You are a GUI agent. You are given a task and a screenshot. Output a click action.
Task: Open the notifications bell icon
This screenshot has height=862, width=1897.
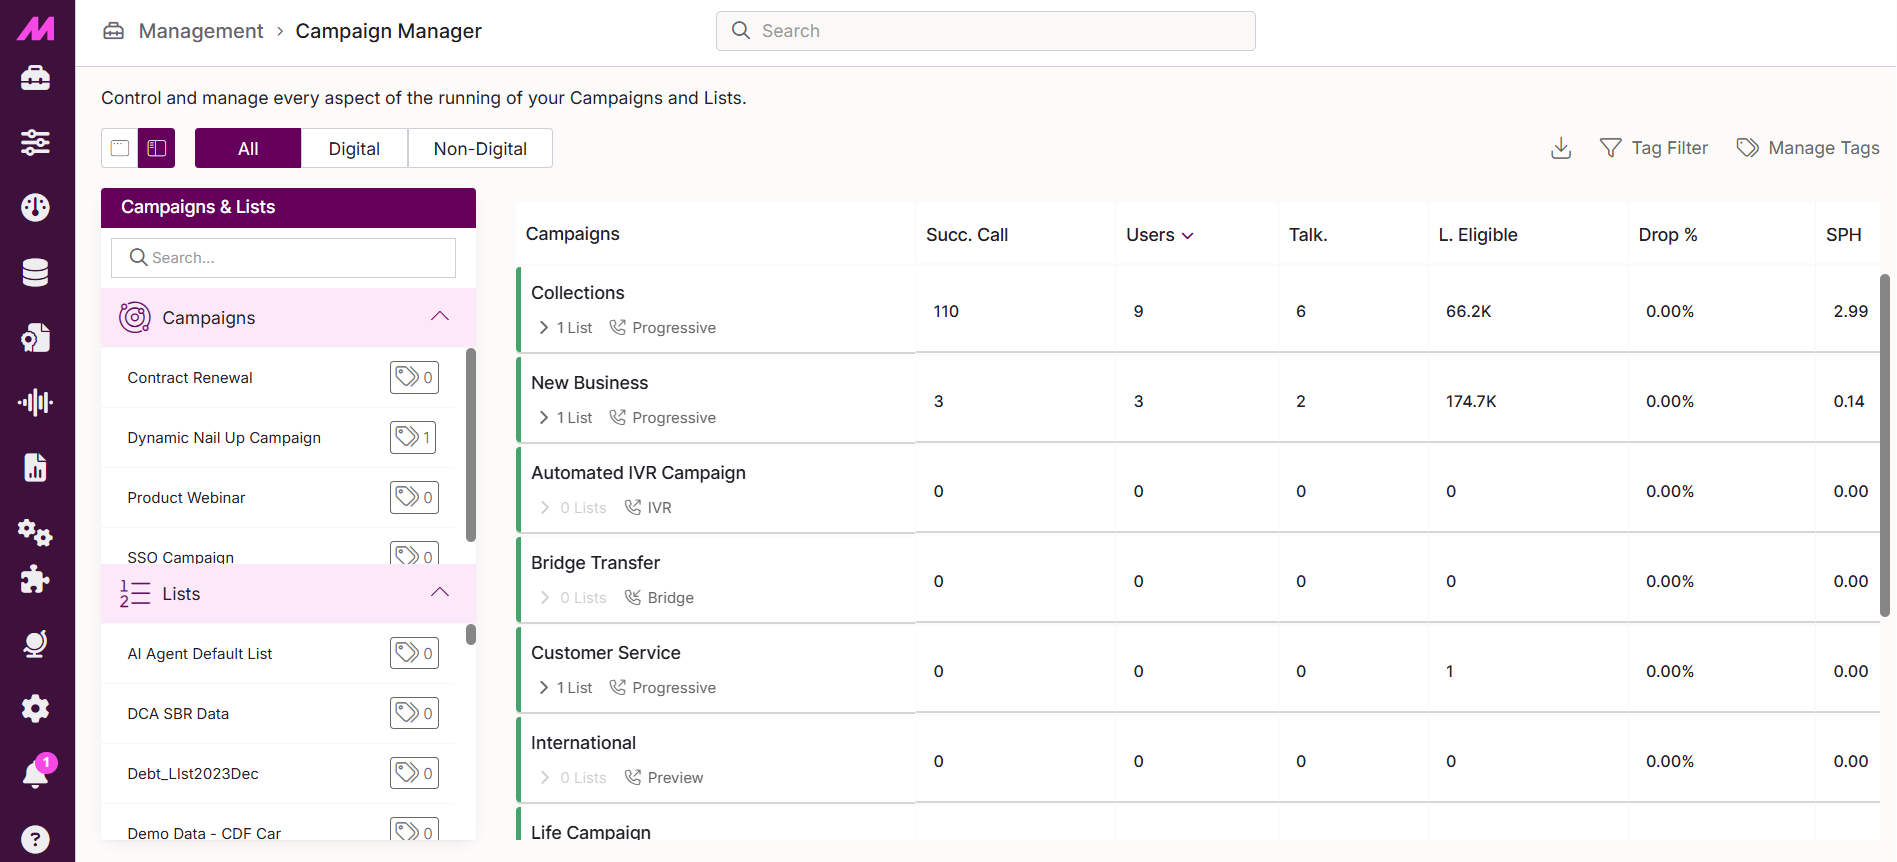point(36,774)
